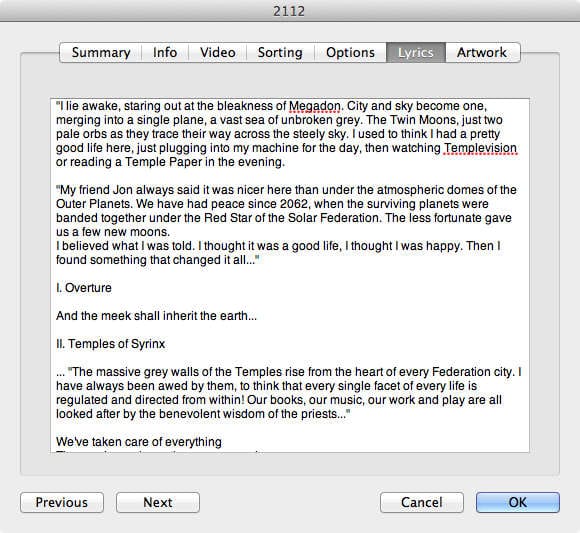Click the line starting 'My friend Jon always said'
This screenshot has height=533, width=580.
point(286,190)
